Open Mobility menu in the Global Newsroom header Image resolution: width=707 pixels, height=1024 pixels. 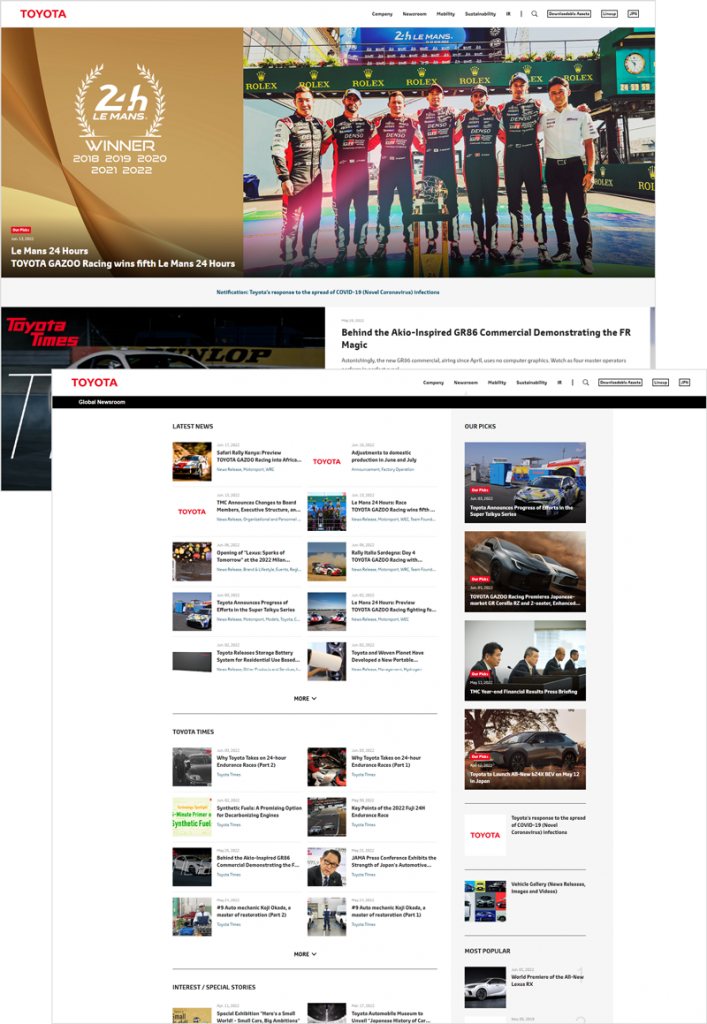[497, 383]
